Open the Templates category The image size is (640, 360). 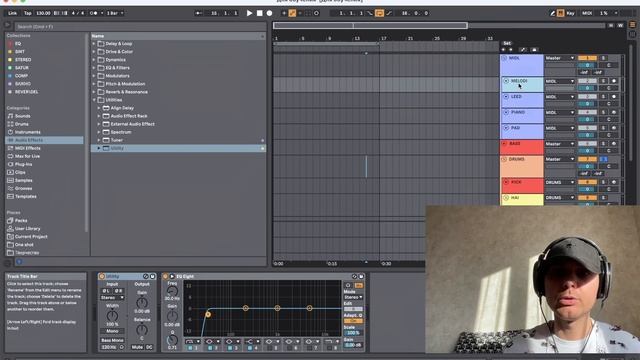pos(26,196)
